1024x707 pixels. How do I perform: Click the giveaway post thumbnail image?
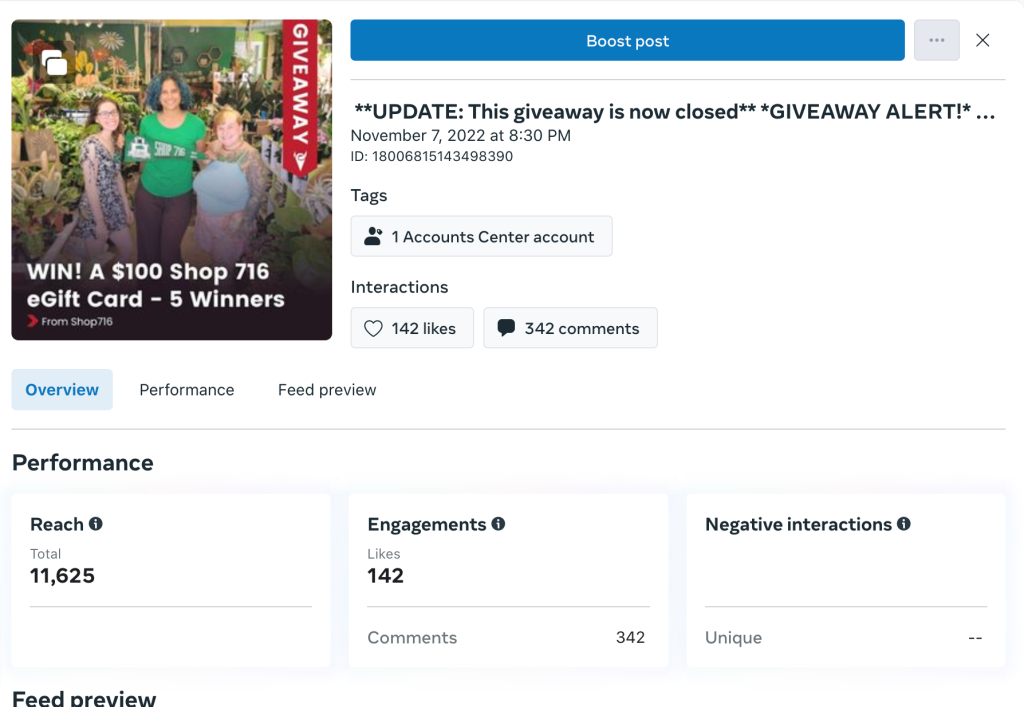(x=171, y=180)
